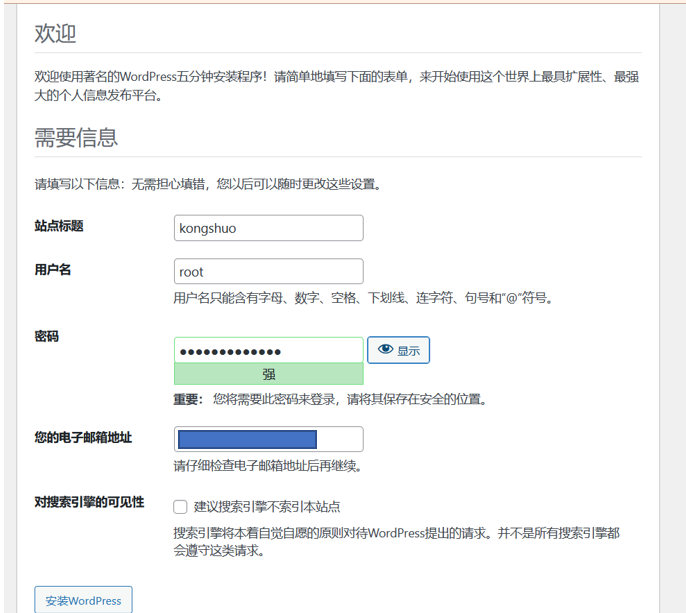Click the 建议搜索引擎不索引本站点 checkbox label text
This screenshot has height=613, width=686.
click(267, 507)
